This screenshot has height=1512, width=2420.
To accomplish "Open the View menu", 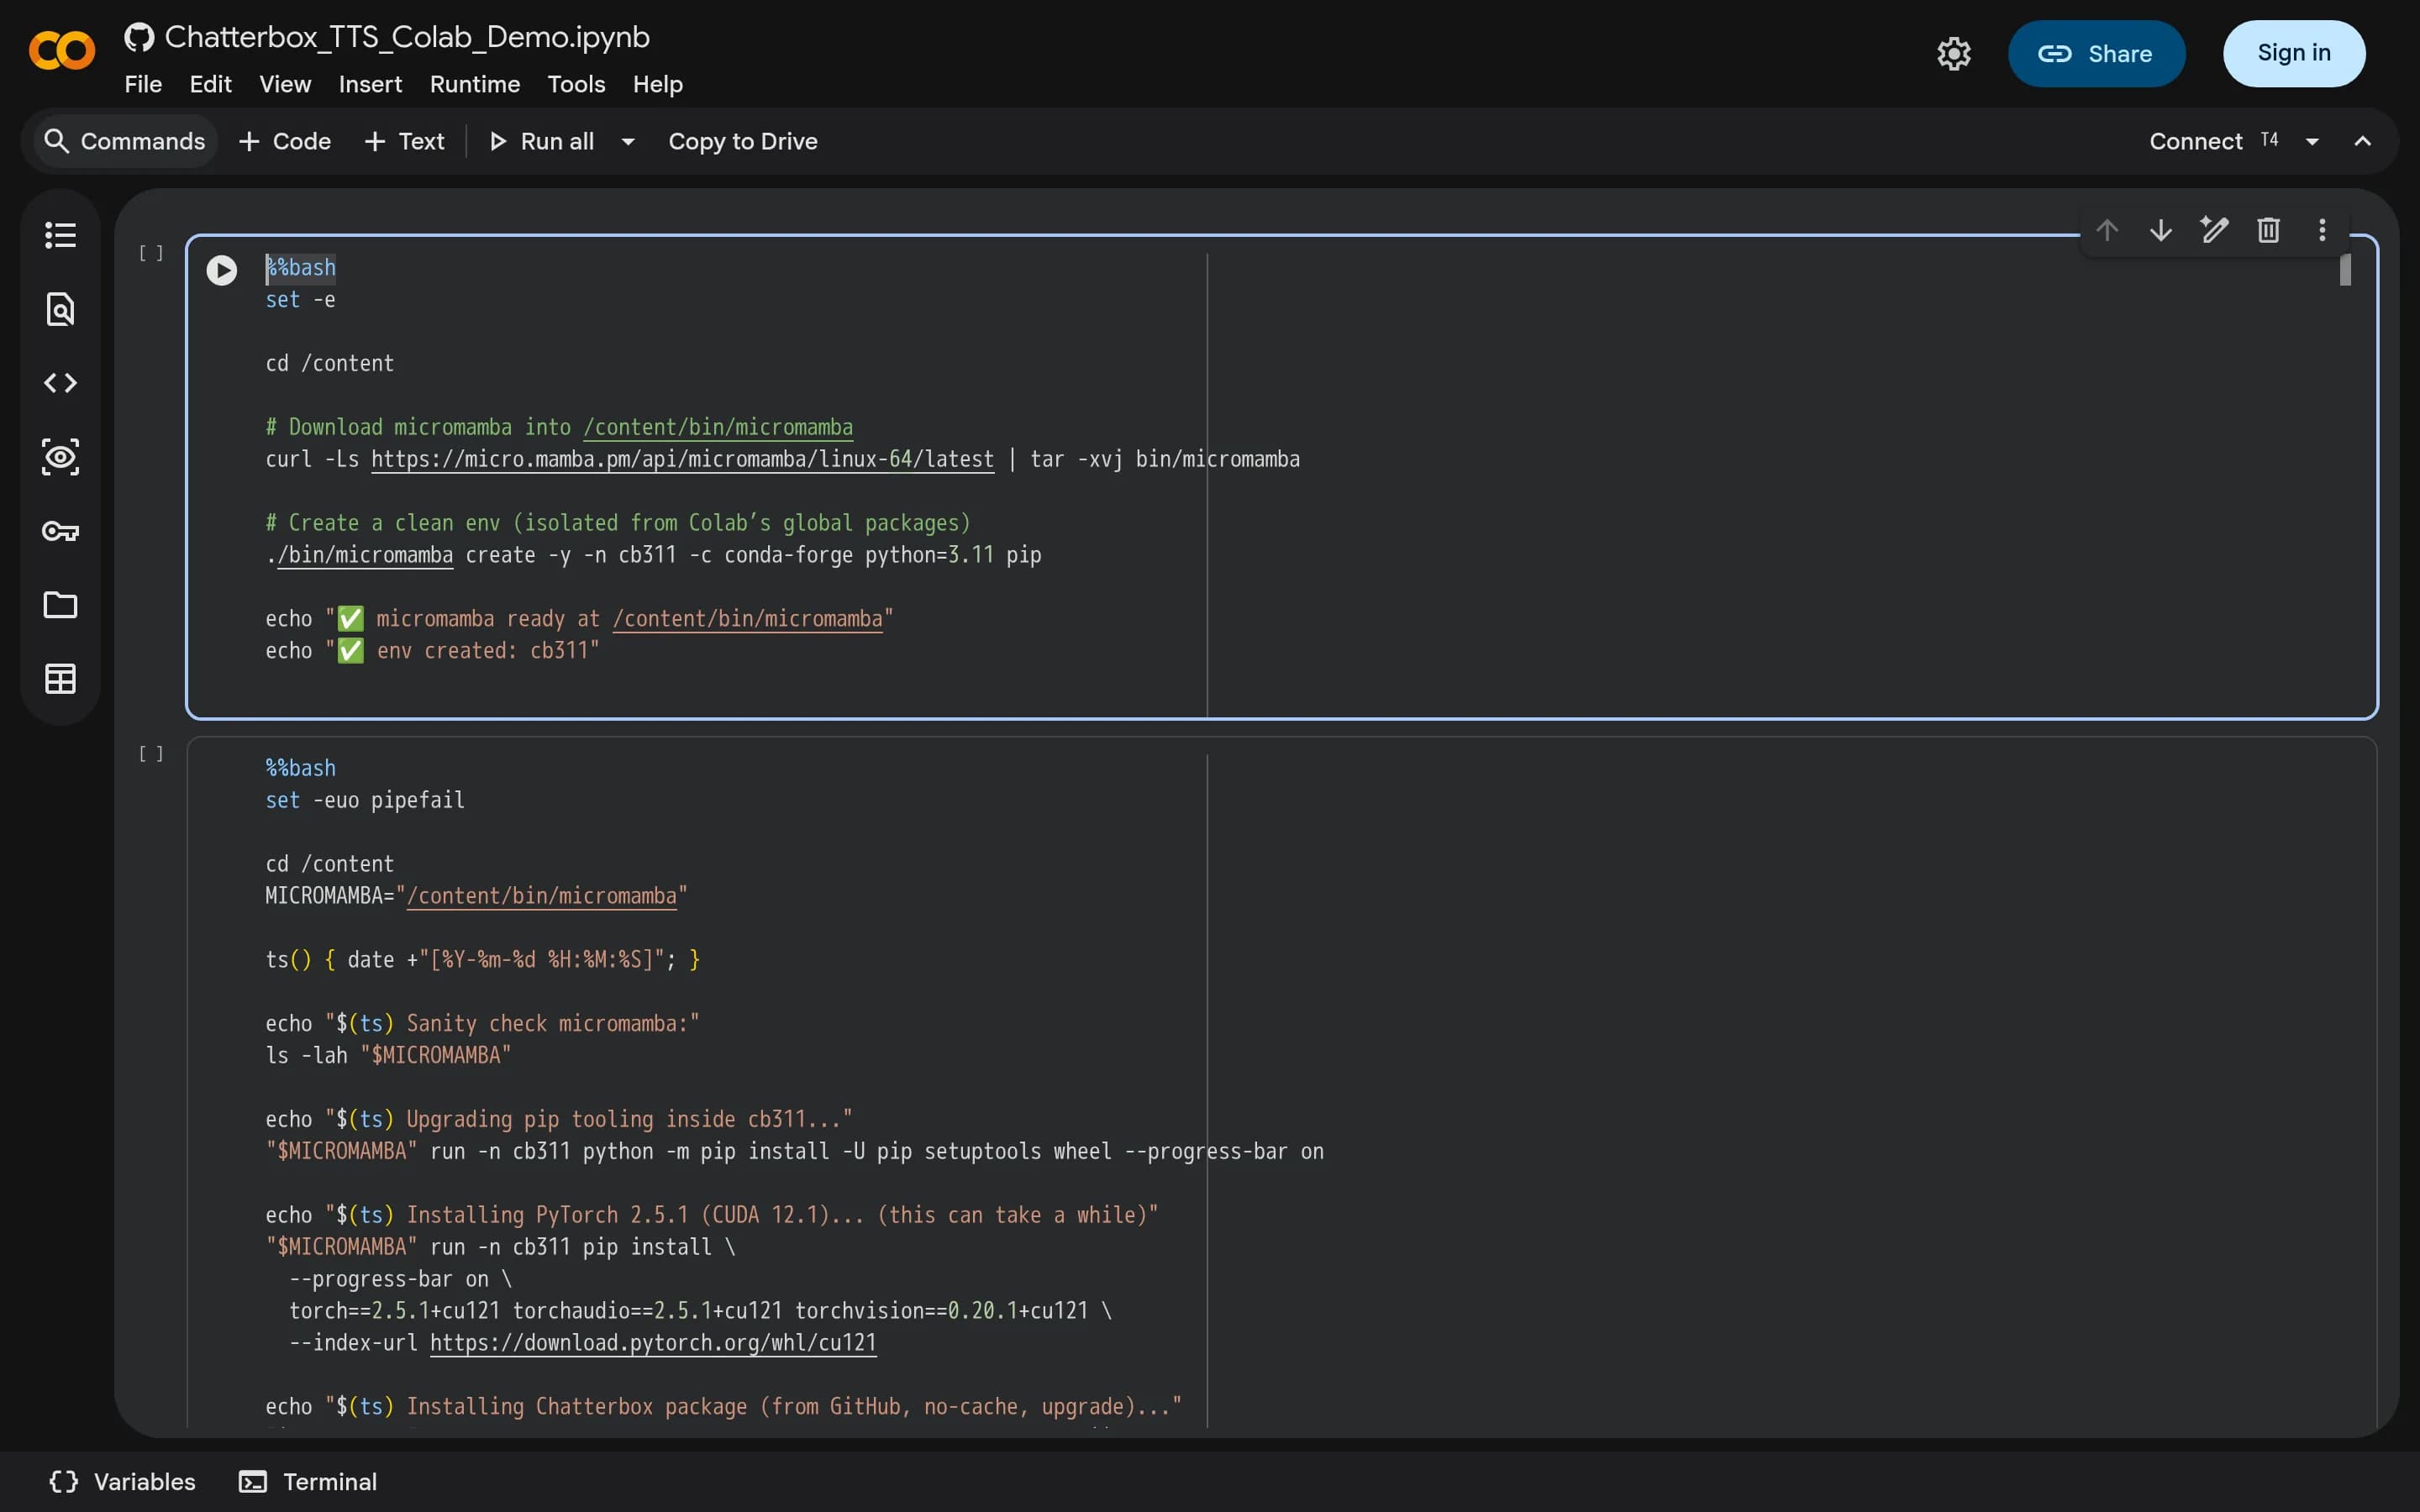I will coord(285,85).
